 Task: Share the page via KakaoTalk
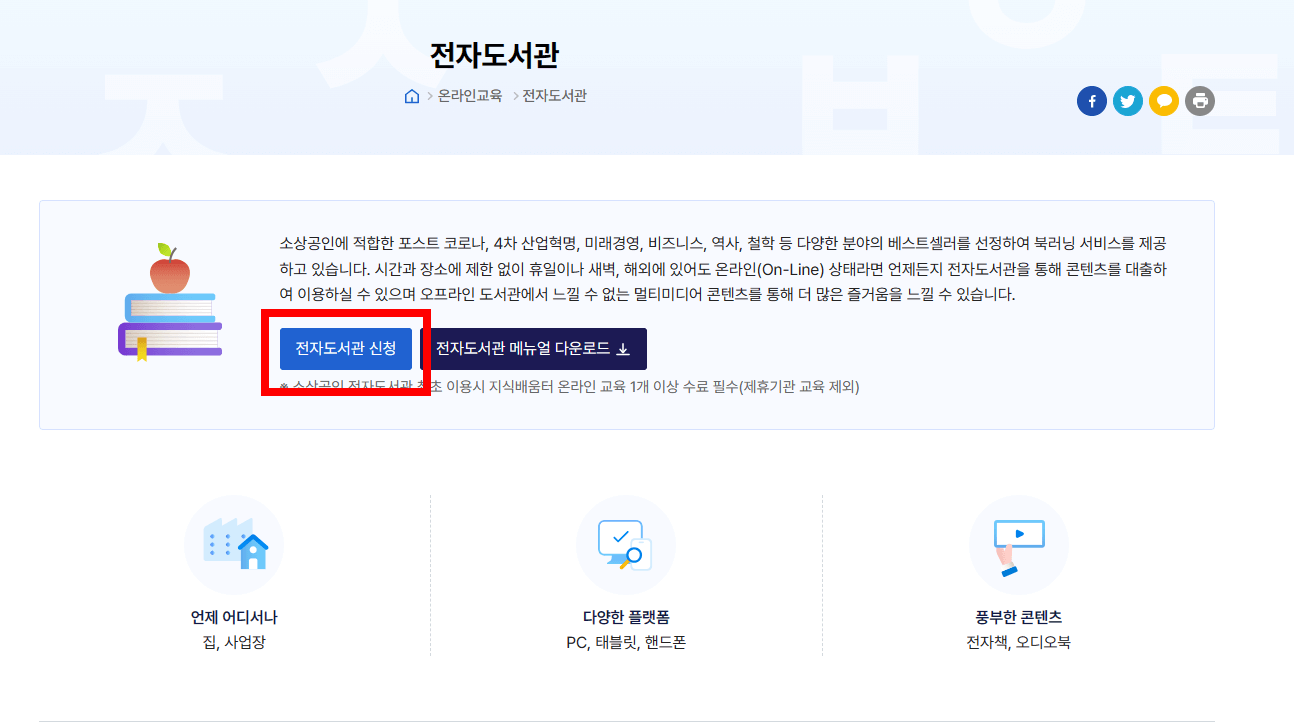(x=1163, y=100)
